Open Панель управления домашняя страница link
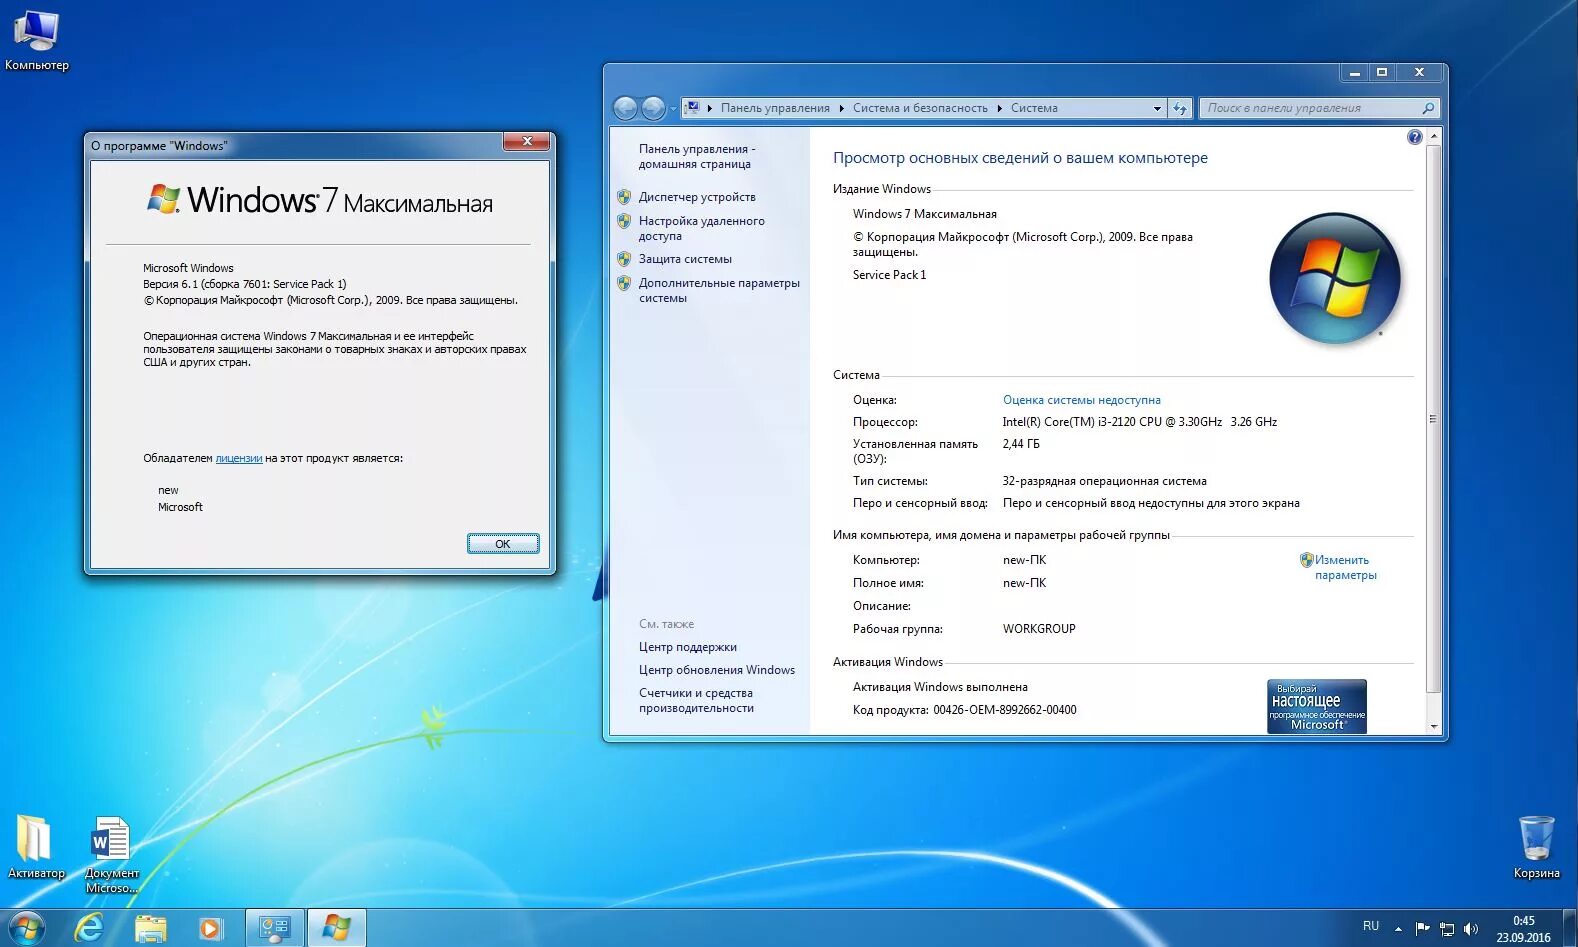The image size is (1578, 947). click(697, 156)
